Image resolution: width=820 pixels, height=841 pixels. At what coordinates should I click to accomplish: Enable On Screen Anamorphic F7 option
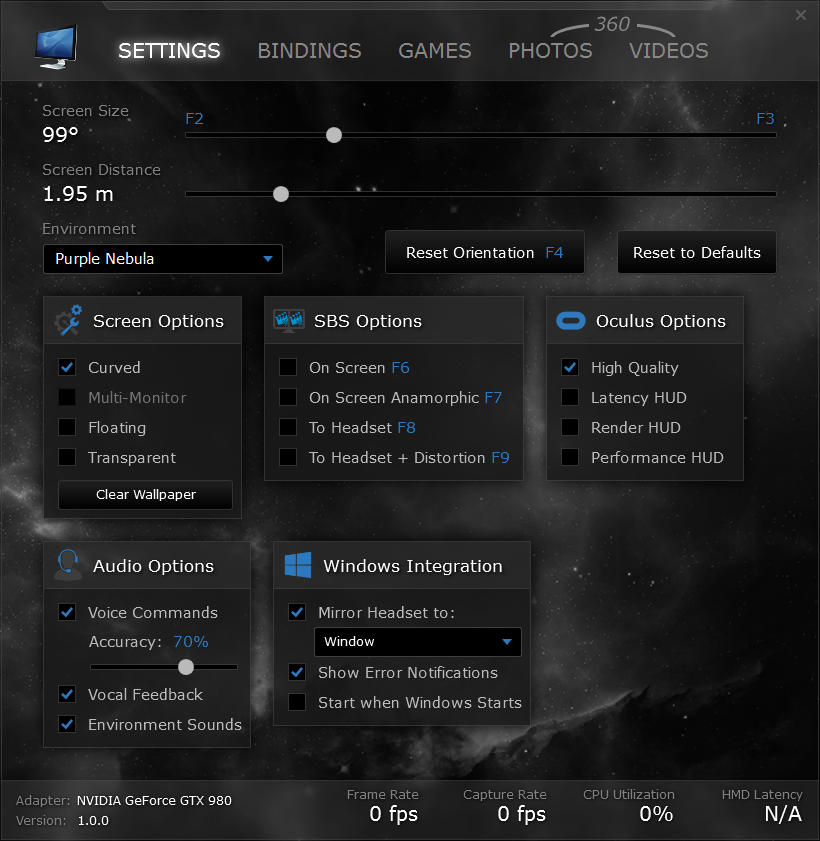pos(288,397)
